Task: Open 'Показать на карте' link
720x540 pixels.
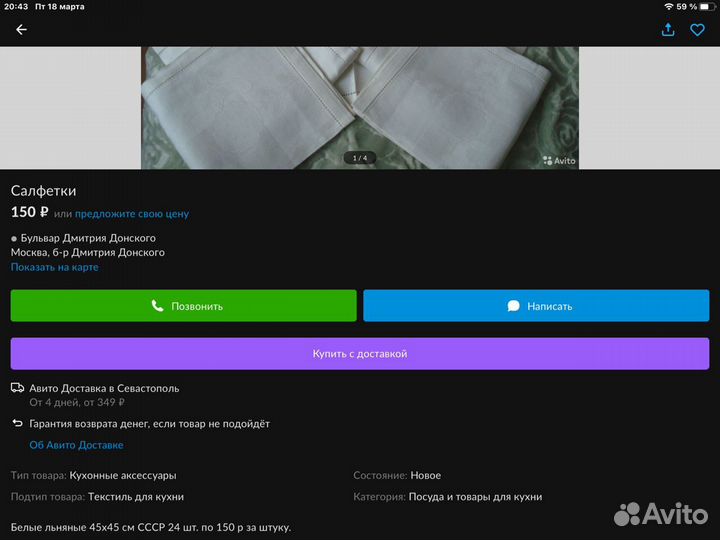Action: point(55,267)
